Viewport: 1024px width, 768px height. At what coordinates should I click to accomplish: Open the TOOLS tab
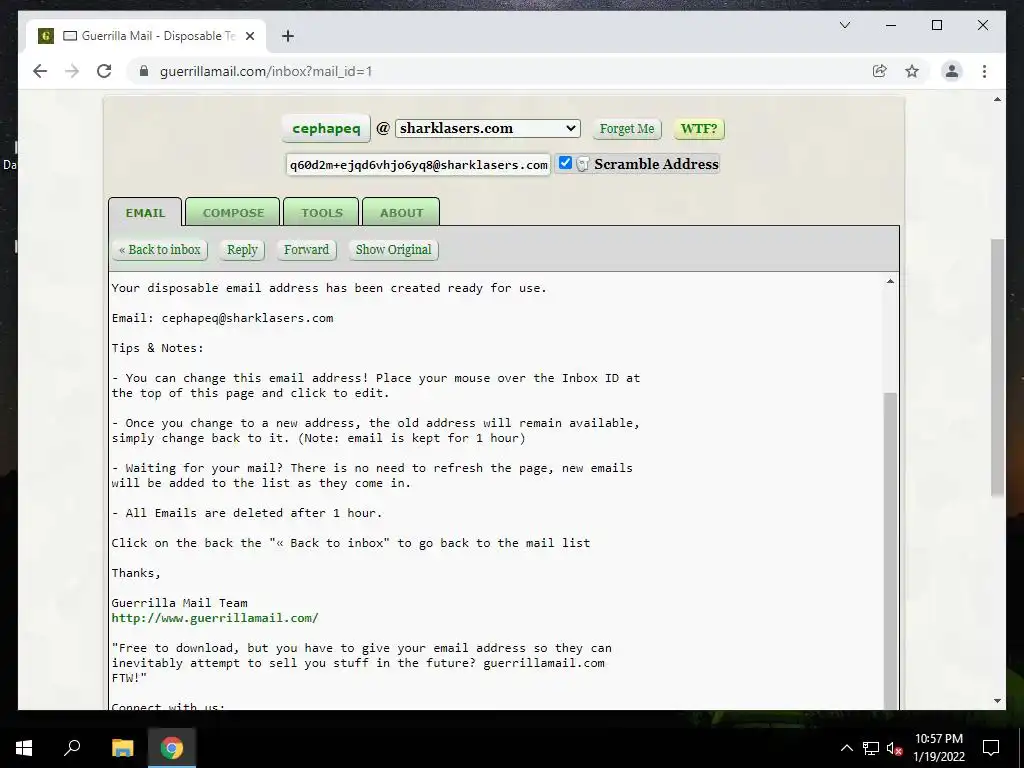click(321, 212)
